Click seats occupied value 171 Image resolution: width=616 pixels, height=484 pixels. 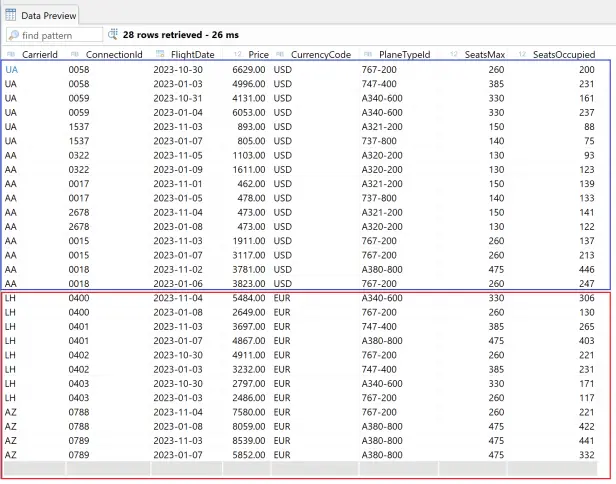pyautogui.click(x=587, y=384)
